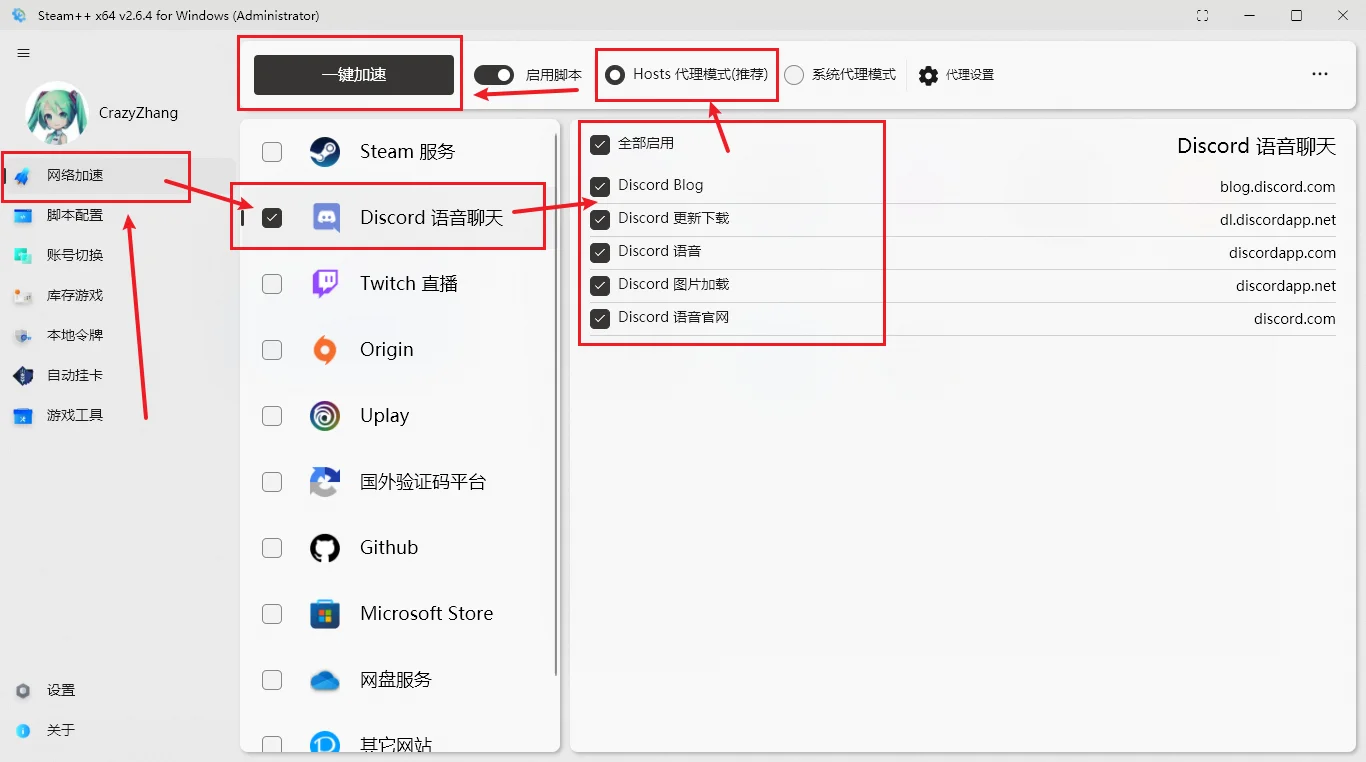
Task: Open 本地令牌 in the sidebar
Action: (118, 336)
